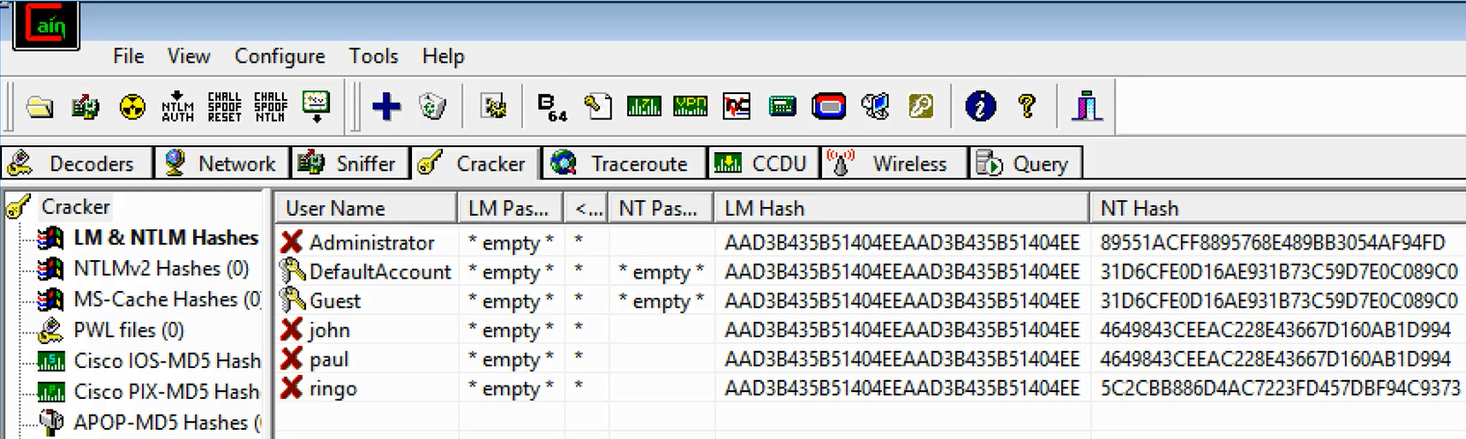Open the Base64 decoder icon

[552, 106]
